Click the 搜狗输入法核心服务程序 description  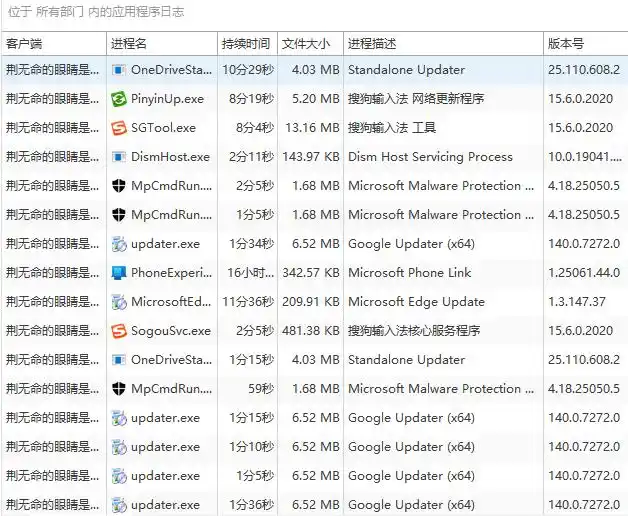tap(414, 331)
